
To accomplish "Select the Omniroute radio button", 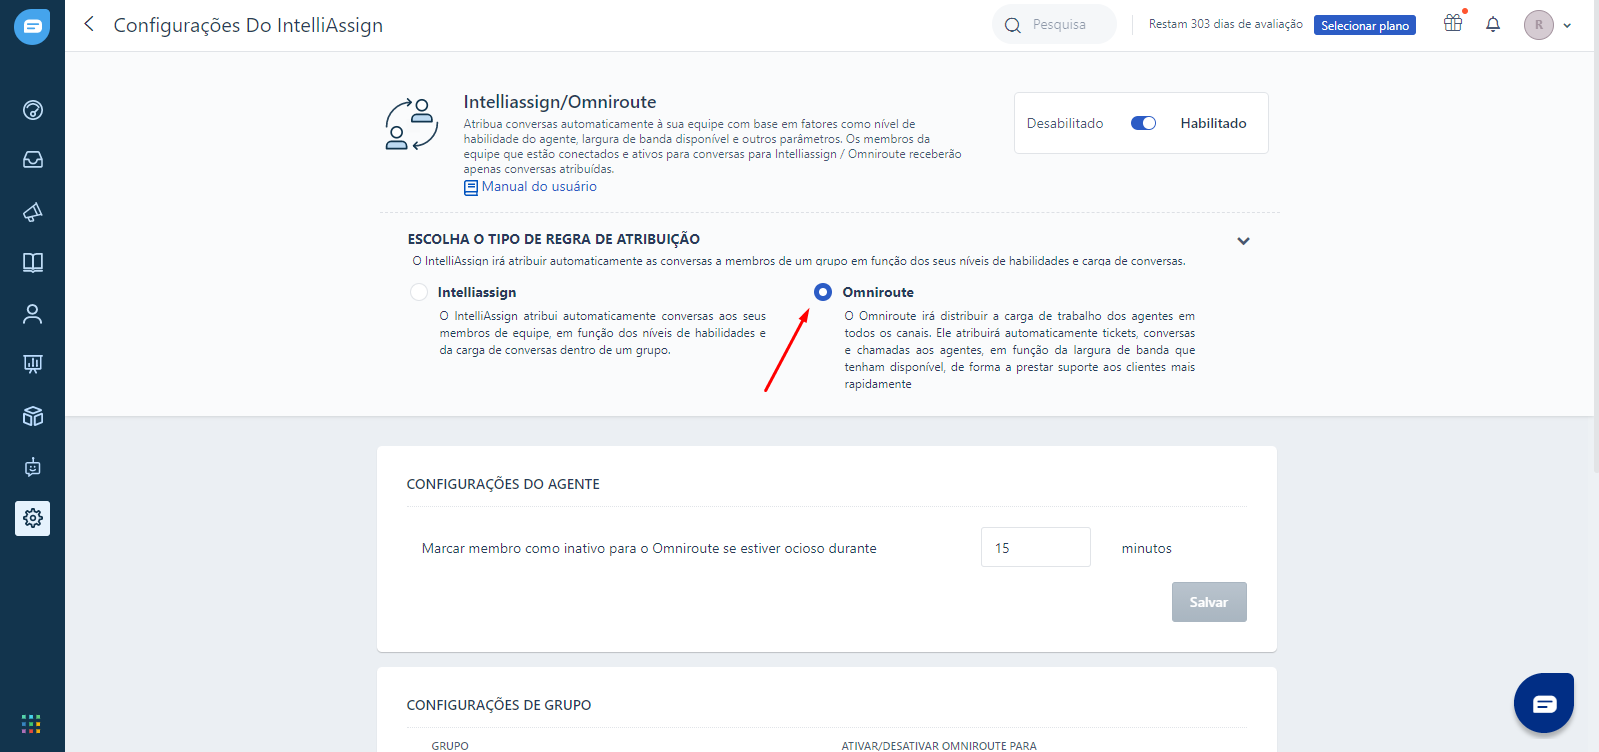I will (823, 292).
